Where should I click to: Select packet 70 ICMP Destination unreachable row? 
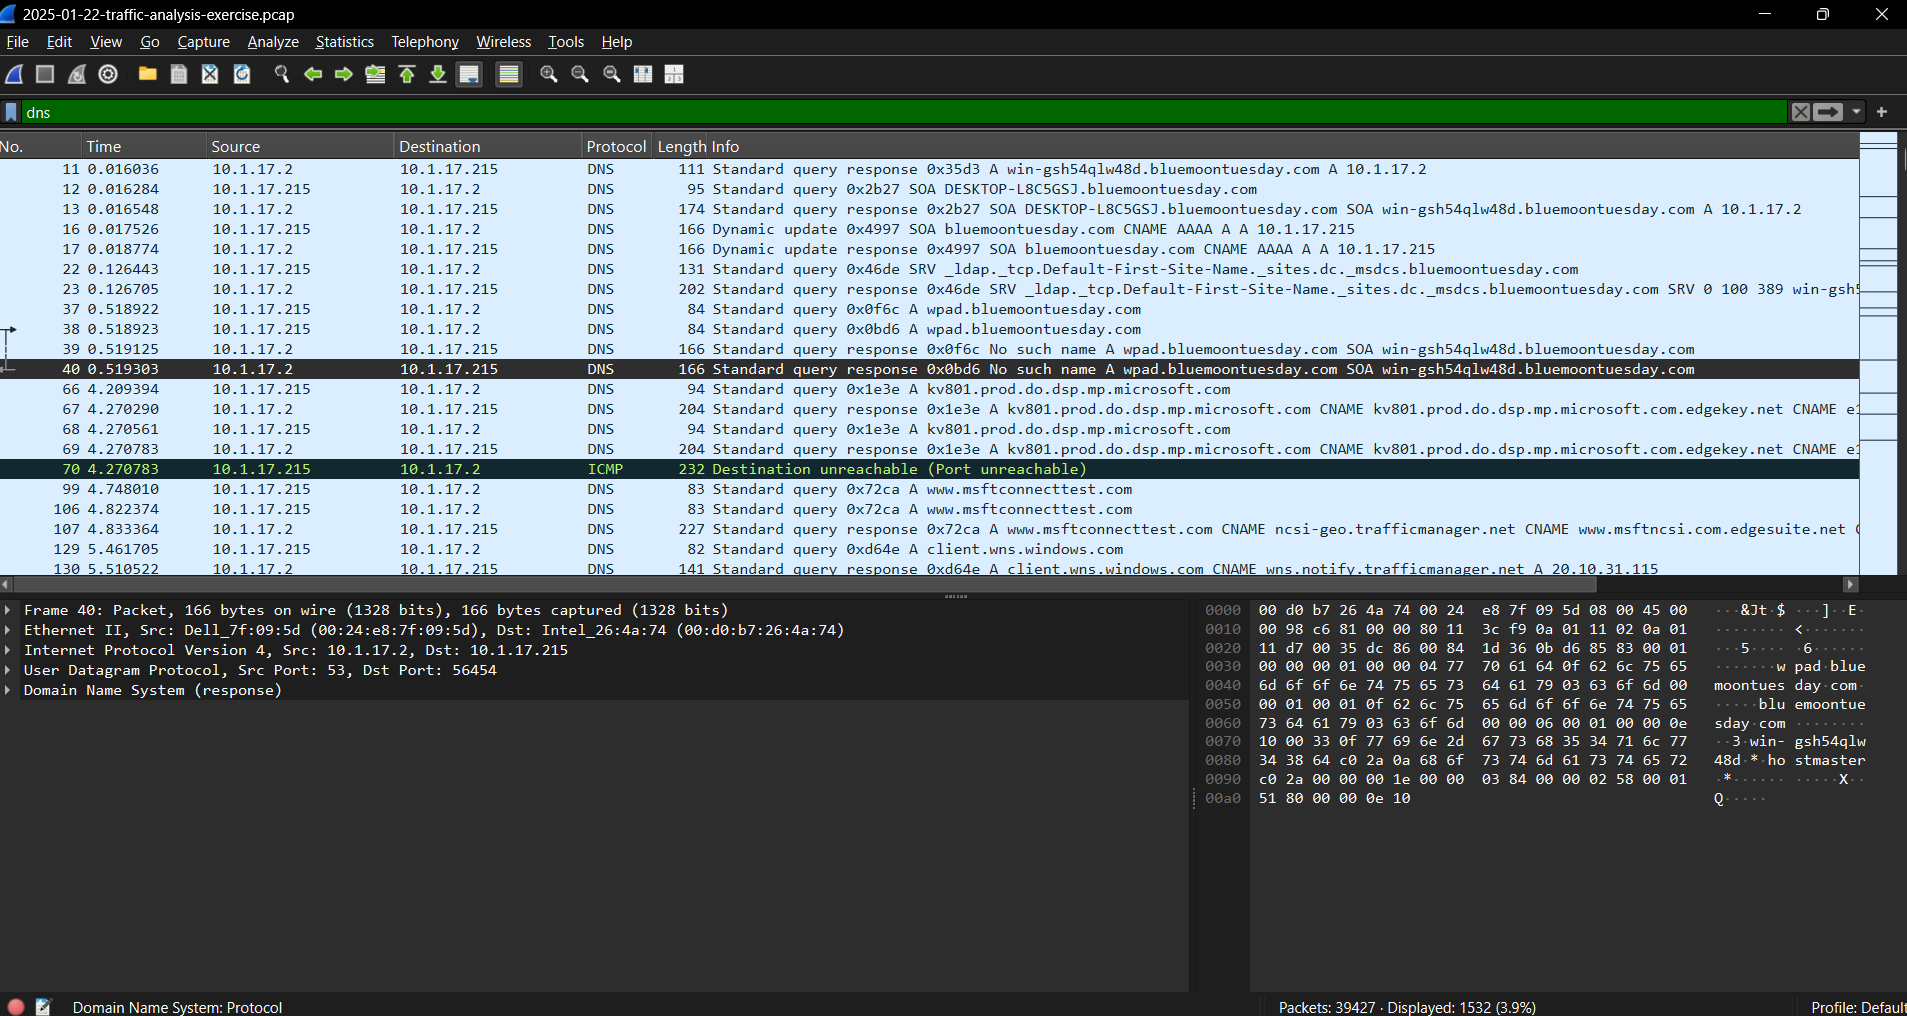[x=929, y=469]
